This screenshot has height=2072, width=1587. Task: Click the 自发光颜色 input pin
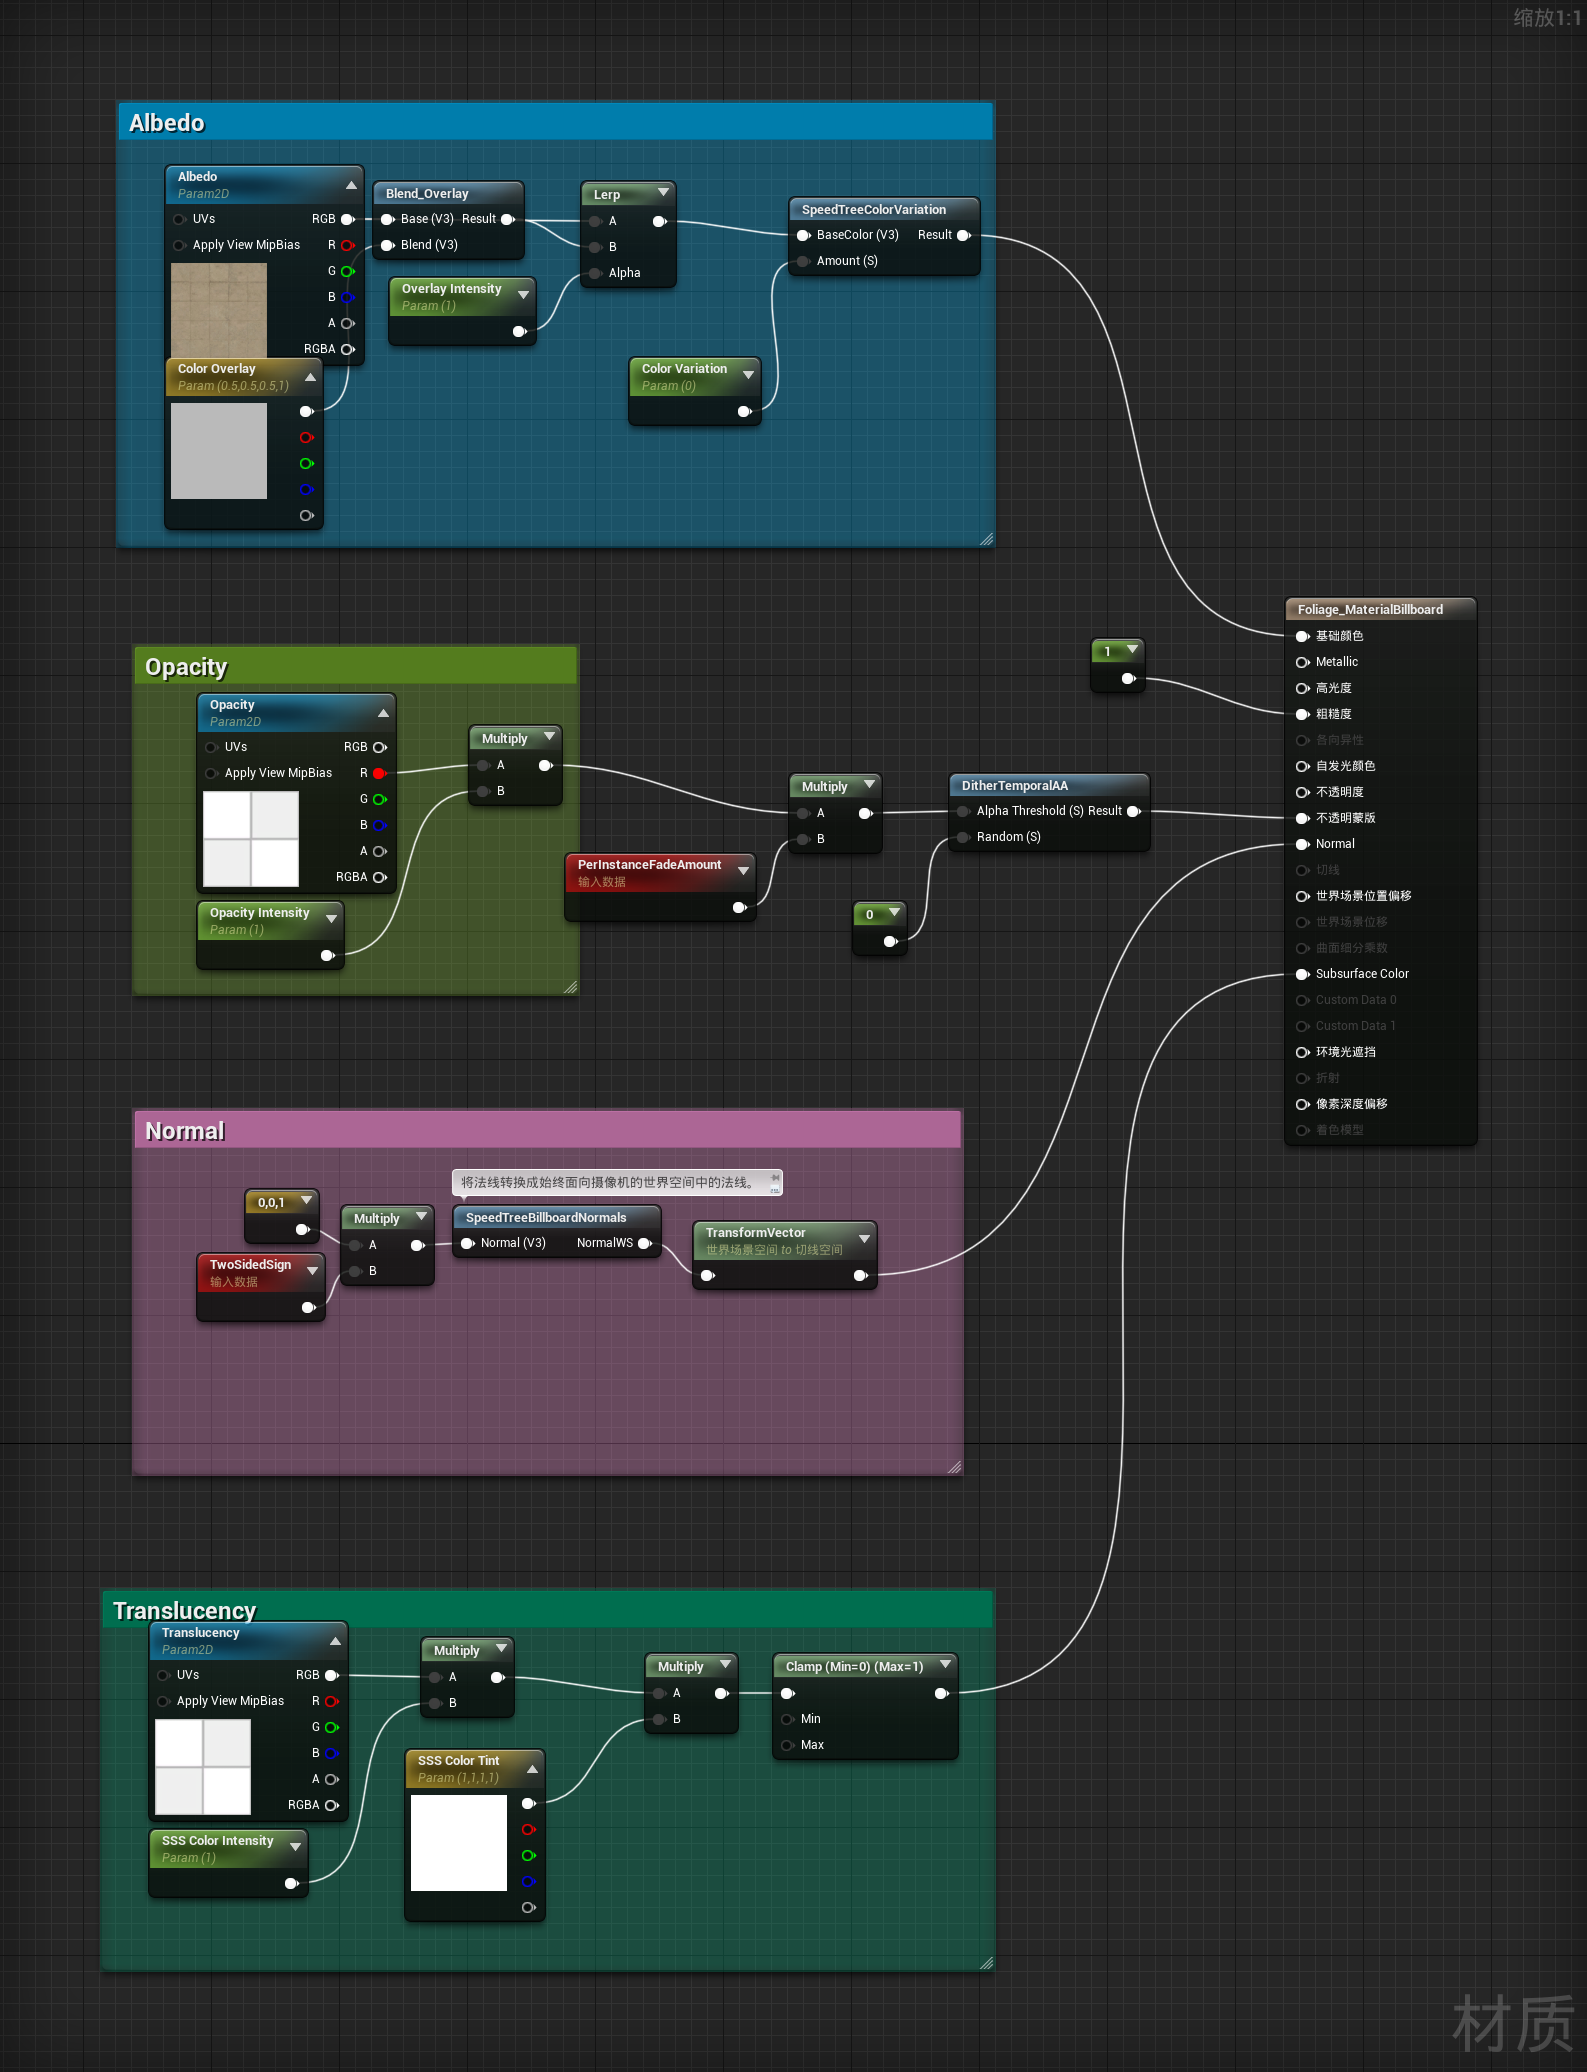1303,766
